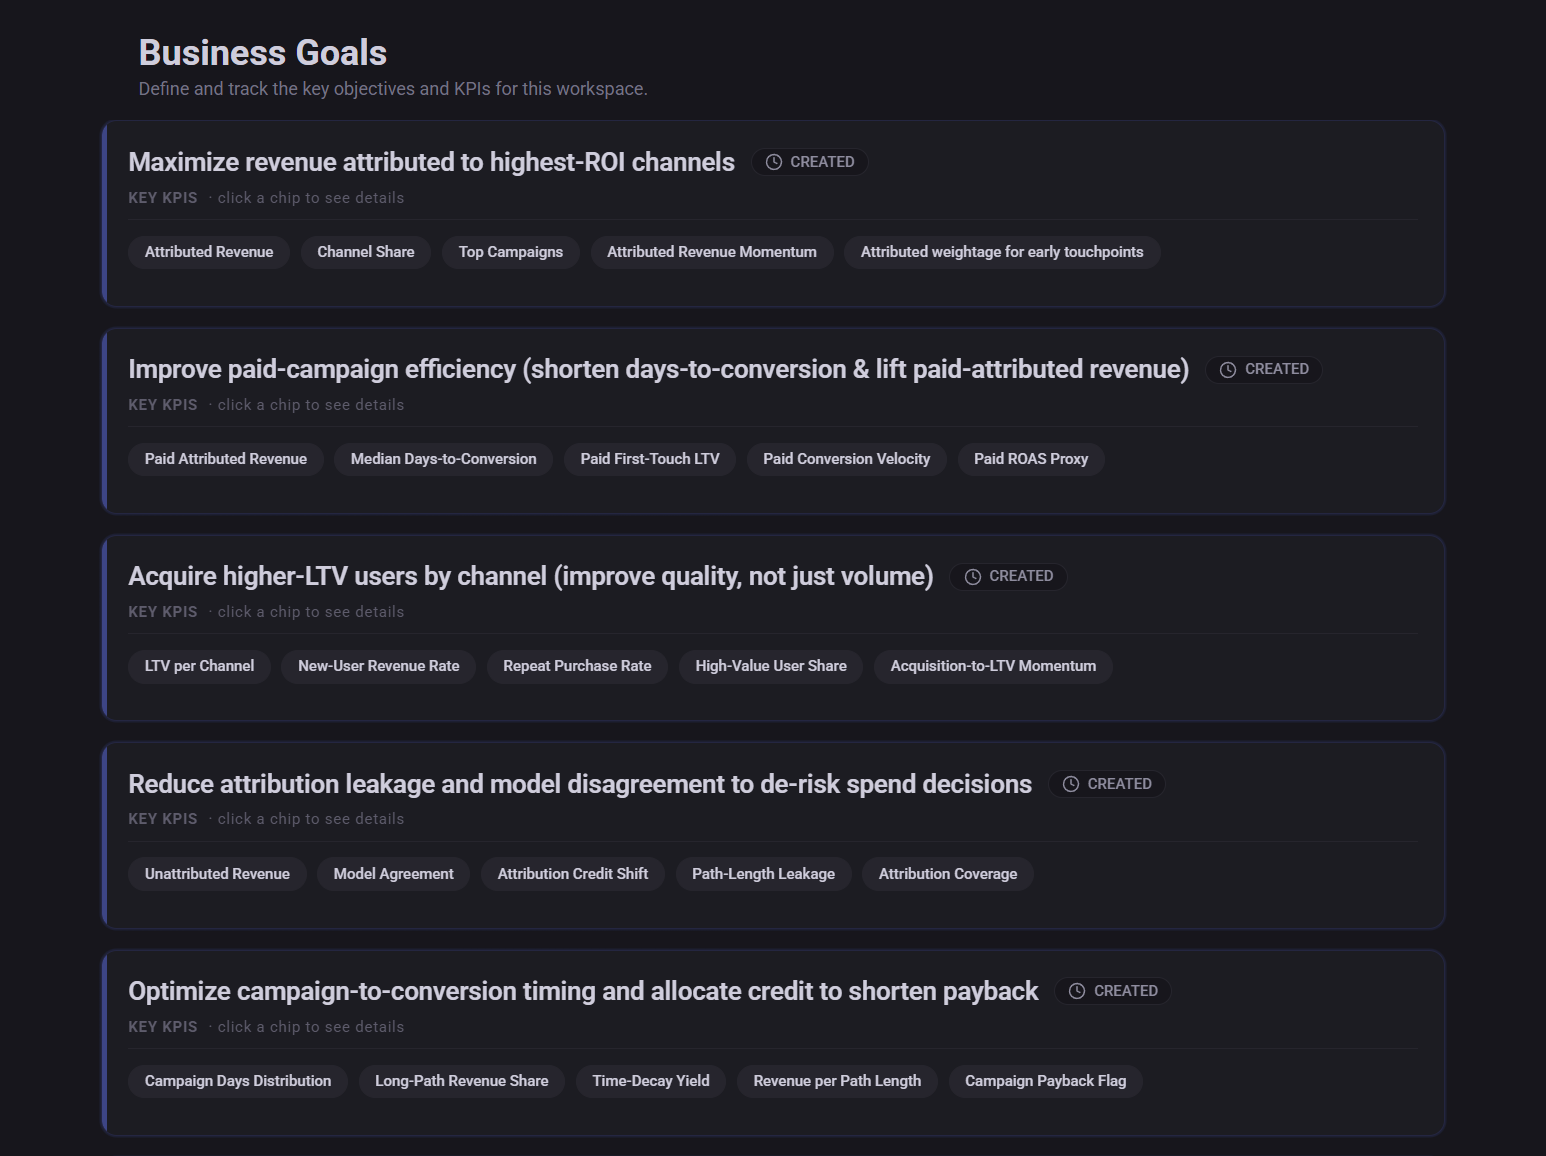Image resolution: width=1546 pixels, height=1156 pixels.
Task: Click 'click a chip to see details' under first goal
Action: 310,197
